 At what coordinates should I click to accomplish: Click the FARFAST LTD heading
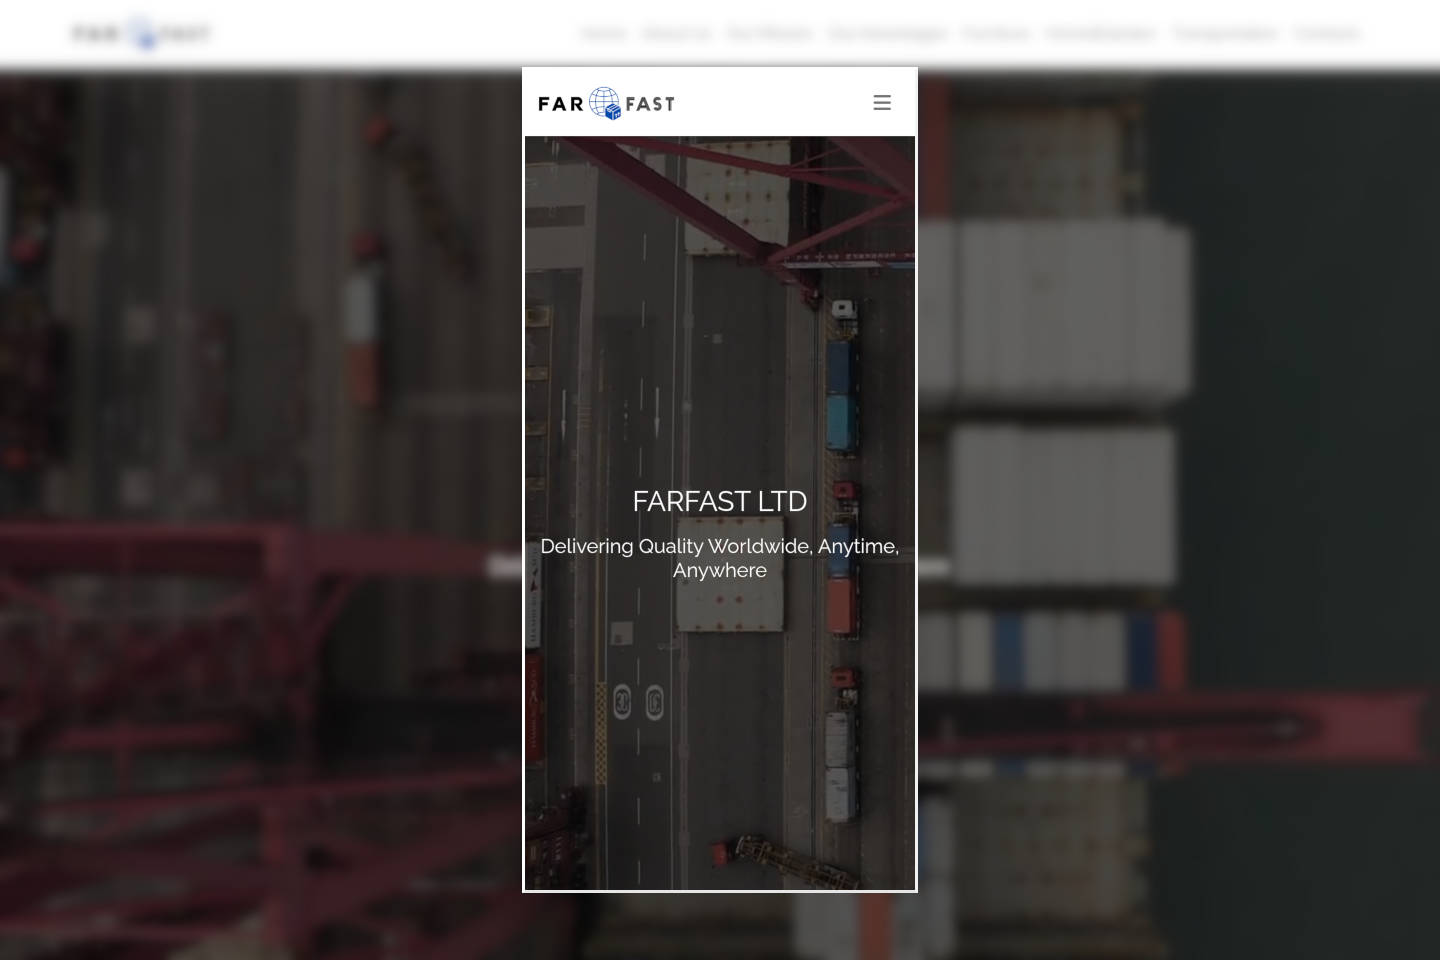pyautogui.click(x=719, y=501)
